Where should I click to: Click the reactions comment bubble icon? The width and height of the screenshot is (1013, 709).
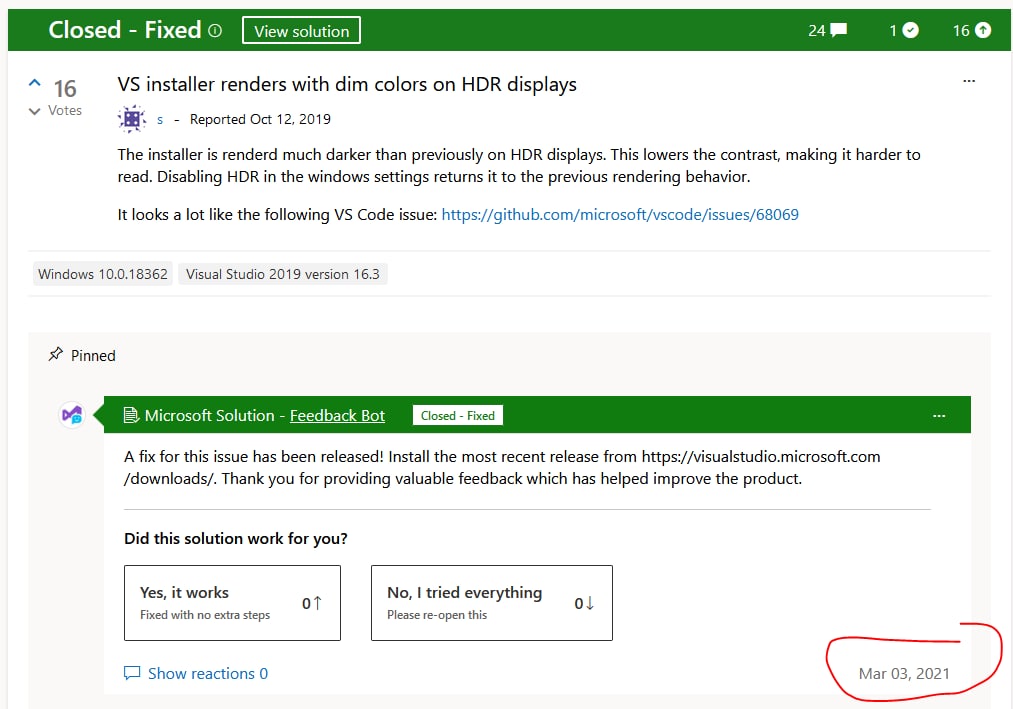tap(132, 673)
